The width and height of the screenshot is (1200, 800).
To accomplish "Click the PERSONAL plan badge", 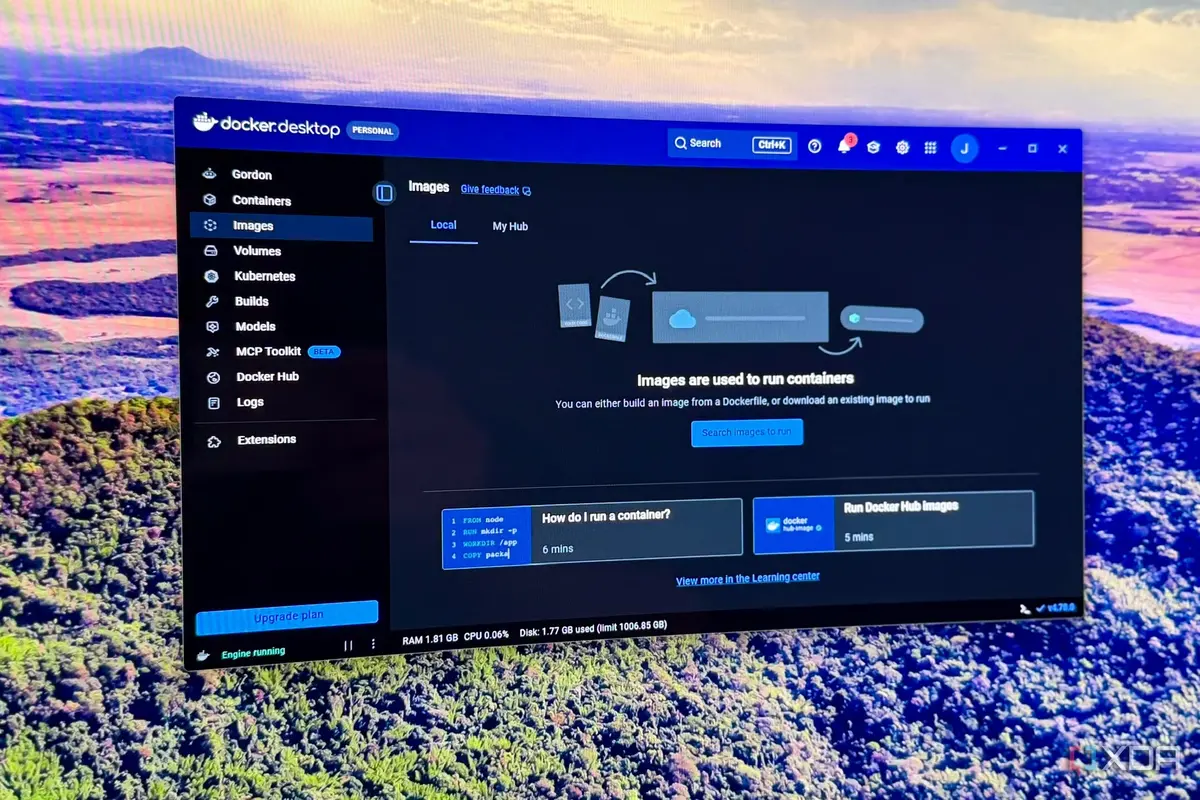I will click(373, 131).
